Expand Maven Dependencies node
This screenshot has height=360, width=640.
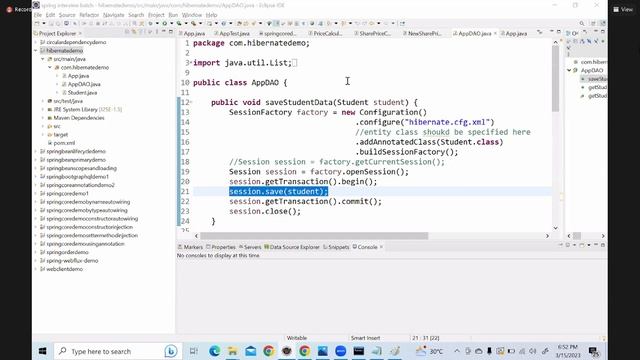pyautogui.click(x=43, y=118)
